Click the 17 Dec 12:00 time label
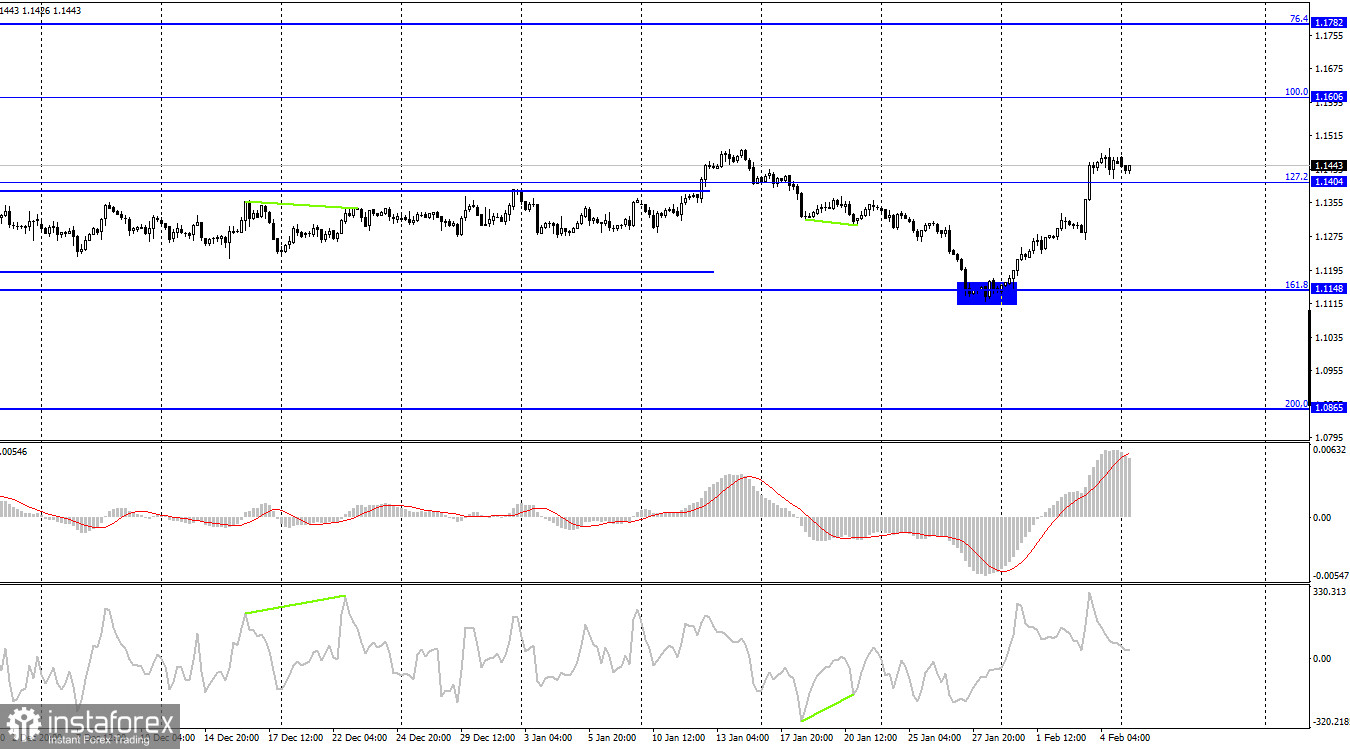This screenshot has width=1350, height=749. point(296,738)
